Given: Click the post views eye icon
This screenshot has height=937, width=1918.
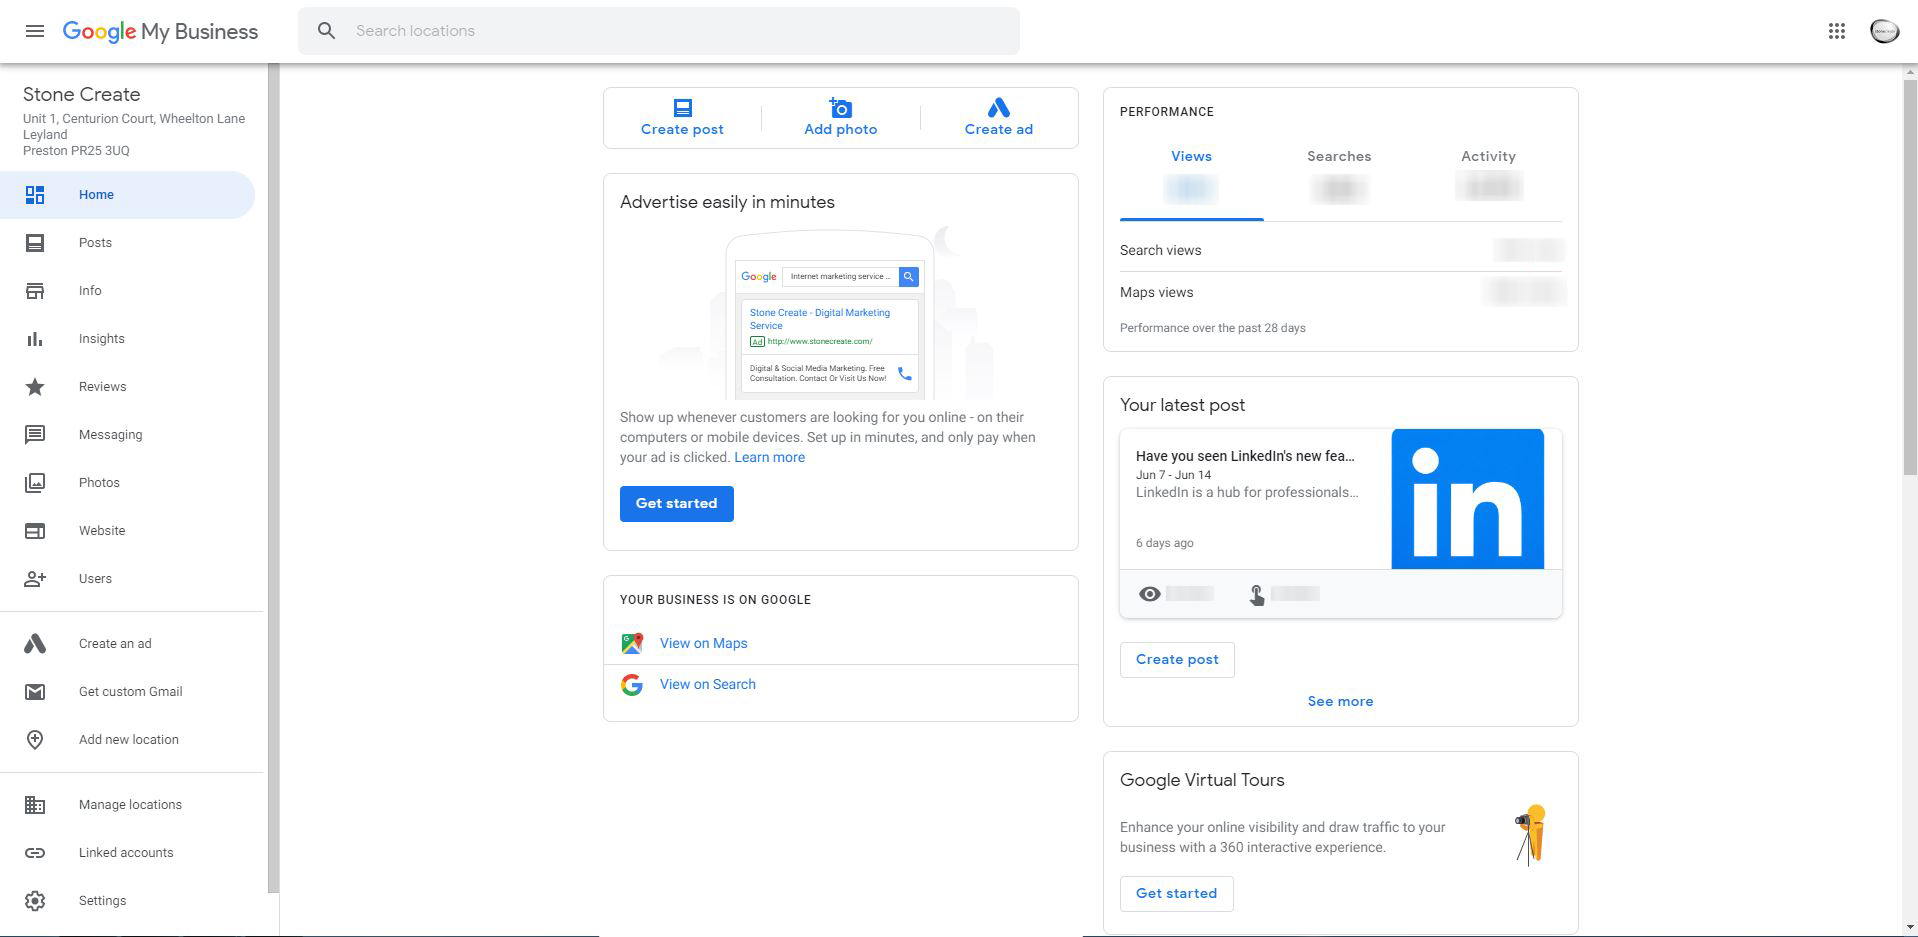Looking at the screenshot, I should point(1150,594).
